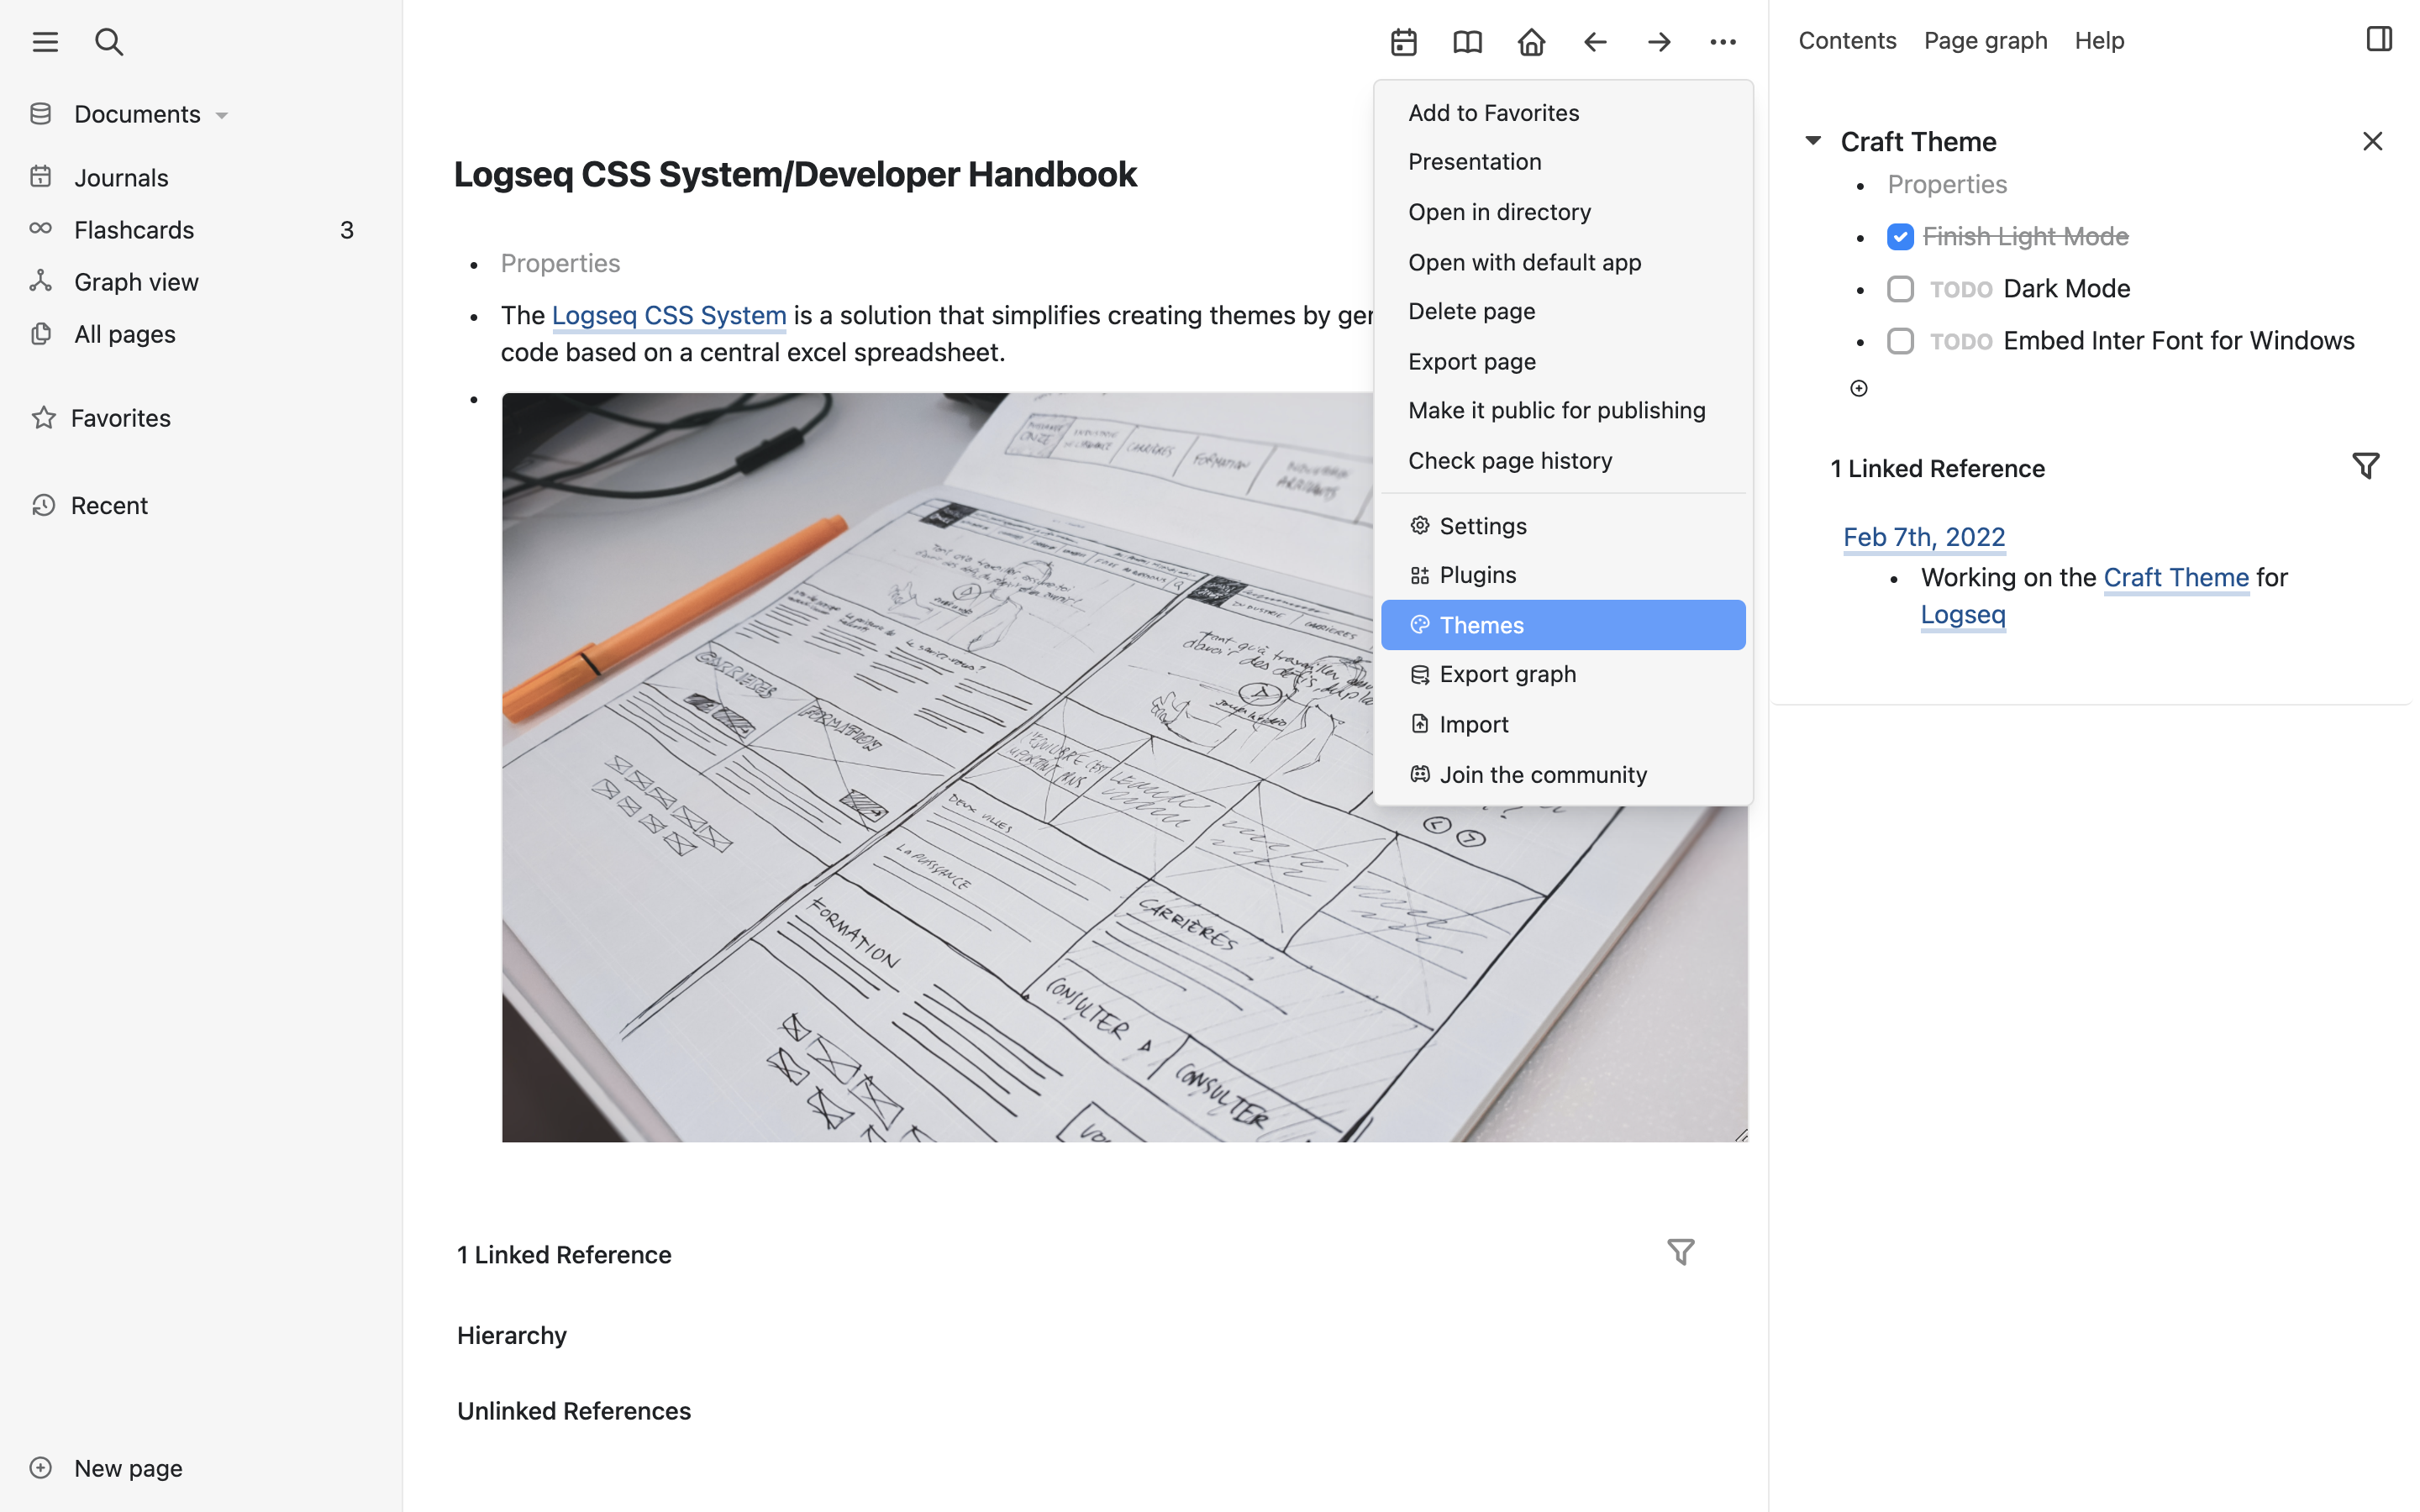Choose Export page menu entry
Image resolution: width=2420 pixels, height=1512 pixels.
pos(1471,362)
